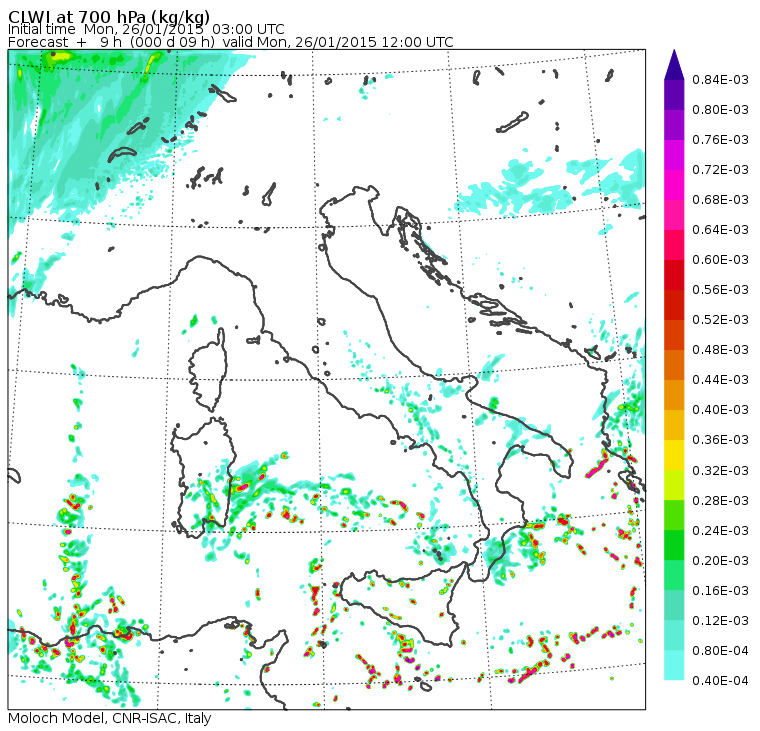Pick the lightest cyan swatch above 0.40E-04
The image size is (760, 731).
674,666
